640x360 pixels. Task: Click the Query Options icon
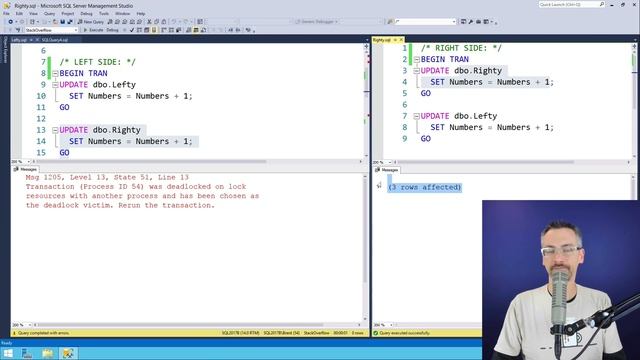pos(146,30)
